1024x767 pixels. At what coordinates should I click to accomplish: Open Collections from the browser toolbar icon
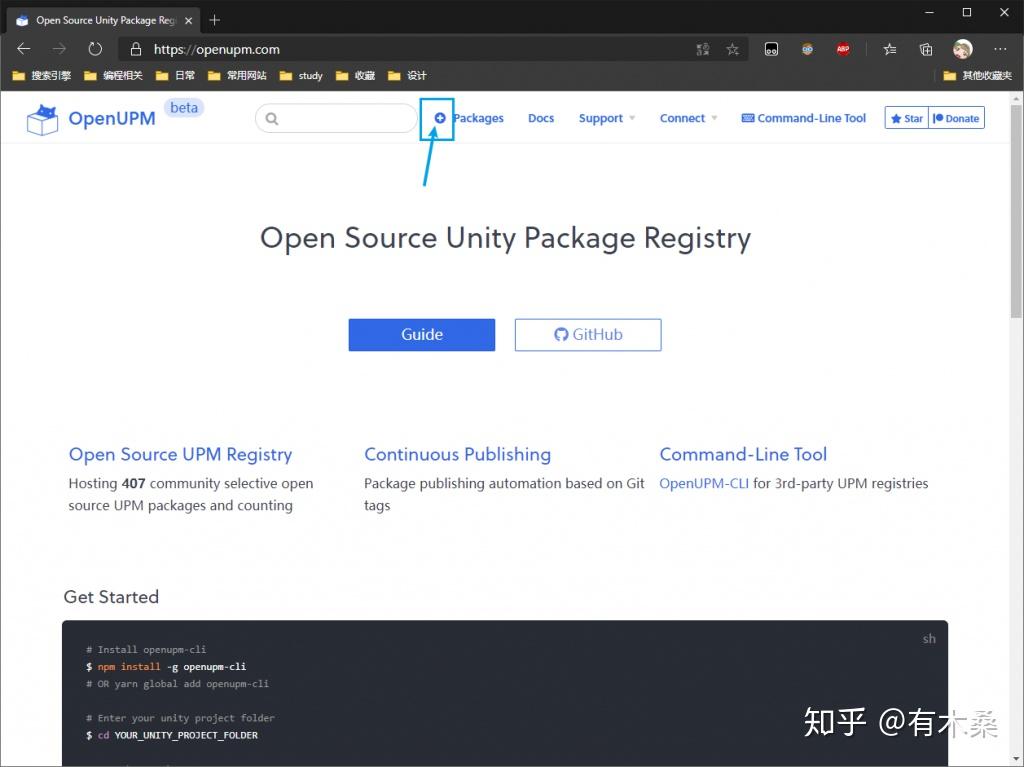pyautogui.click(x=925, y=48)
